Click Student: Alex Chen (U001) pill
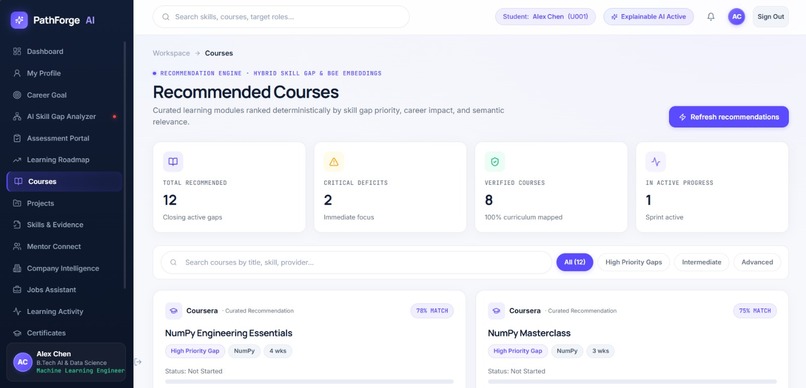The image size is (806, 388). point(545,16)
